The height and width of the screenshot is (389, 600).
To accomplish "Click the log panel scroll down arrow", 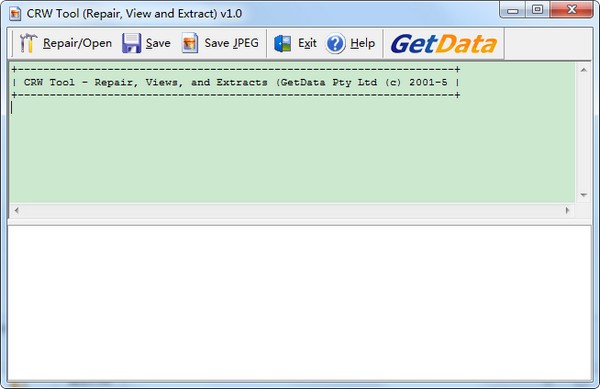I will click(x=584, y=195).
